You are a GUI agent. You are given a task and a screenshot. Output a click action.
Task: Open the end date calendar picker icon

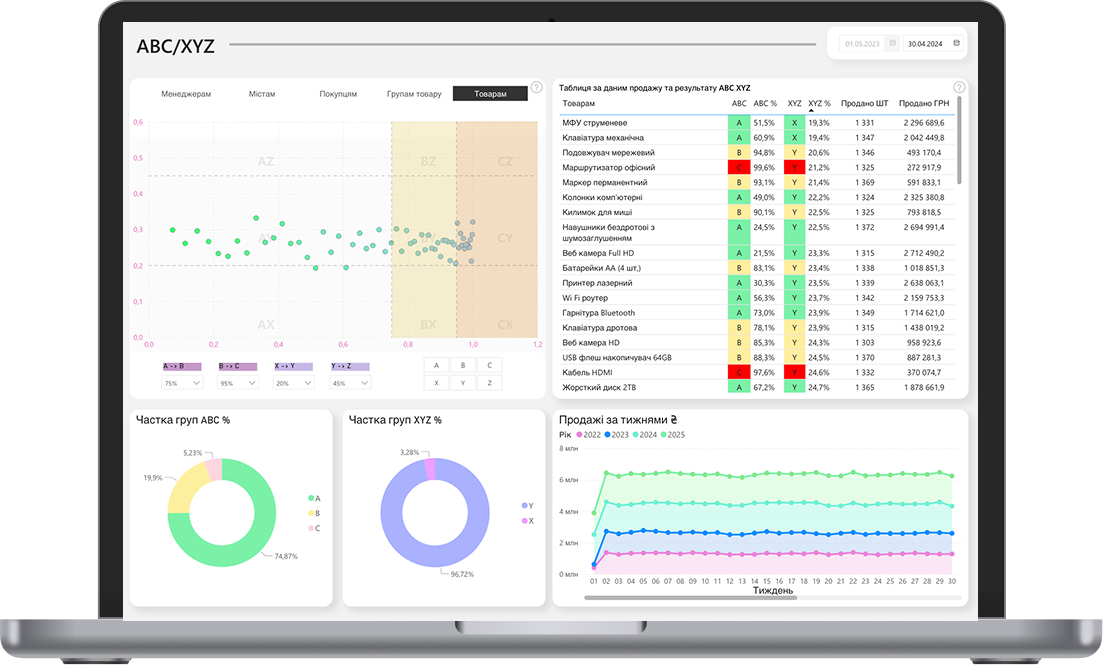pos(957,43)
